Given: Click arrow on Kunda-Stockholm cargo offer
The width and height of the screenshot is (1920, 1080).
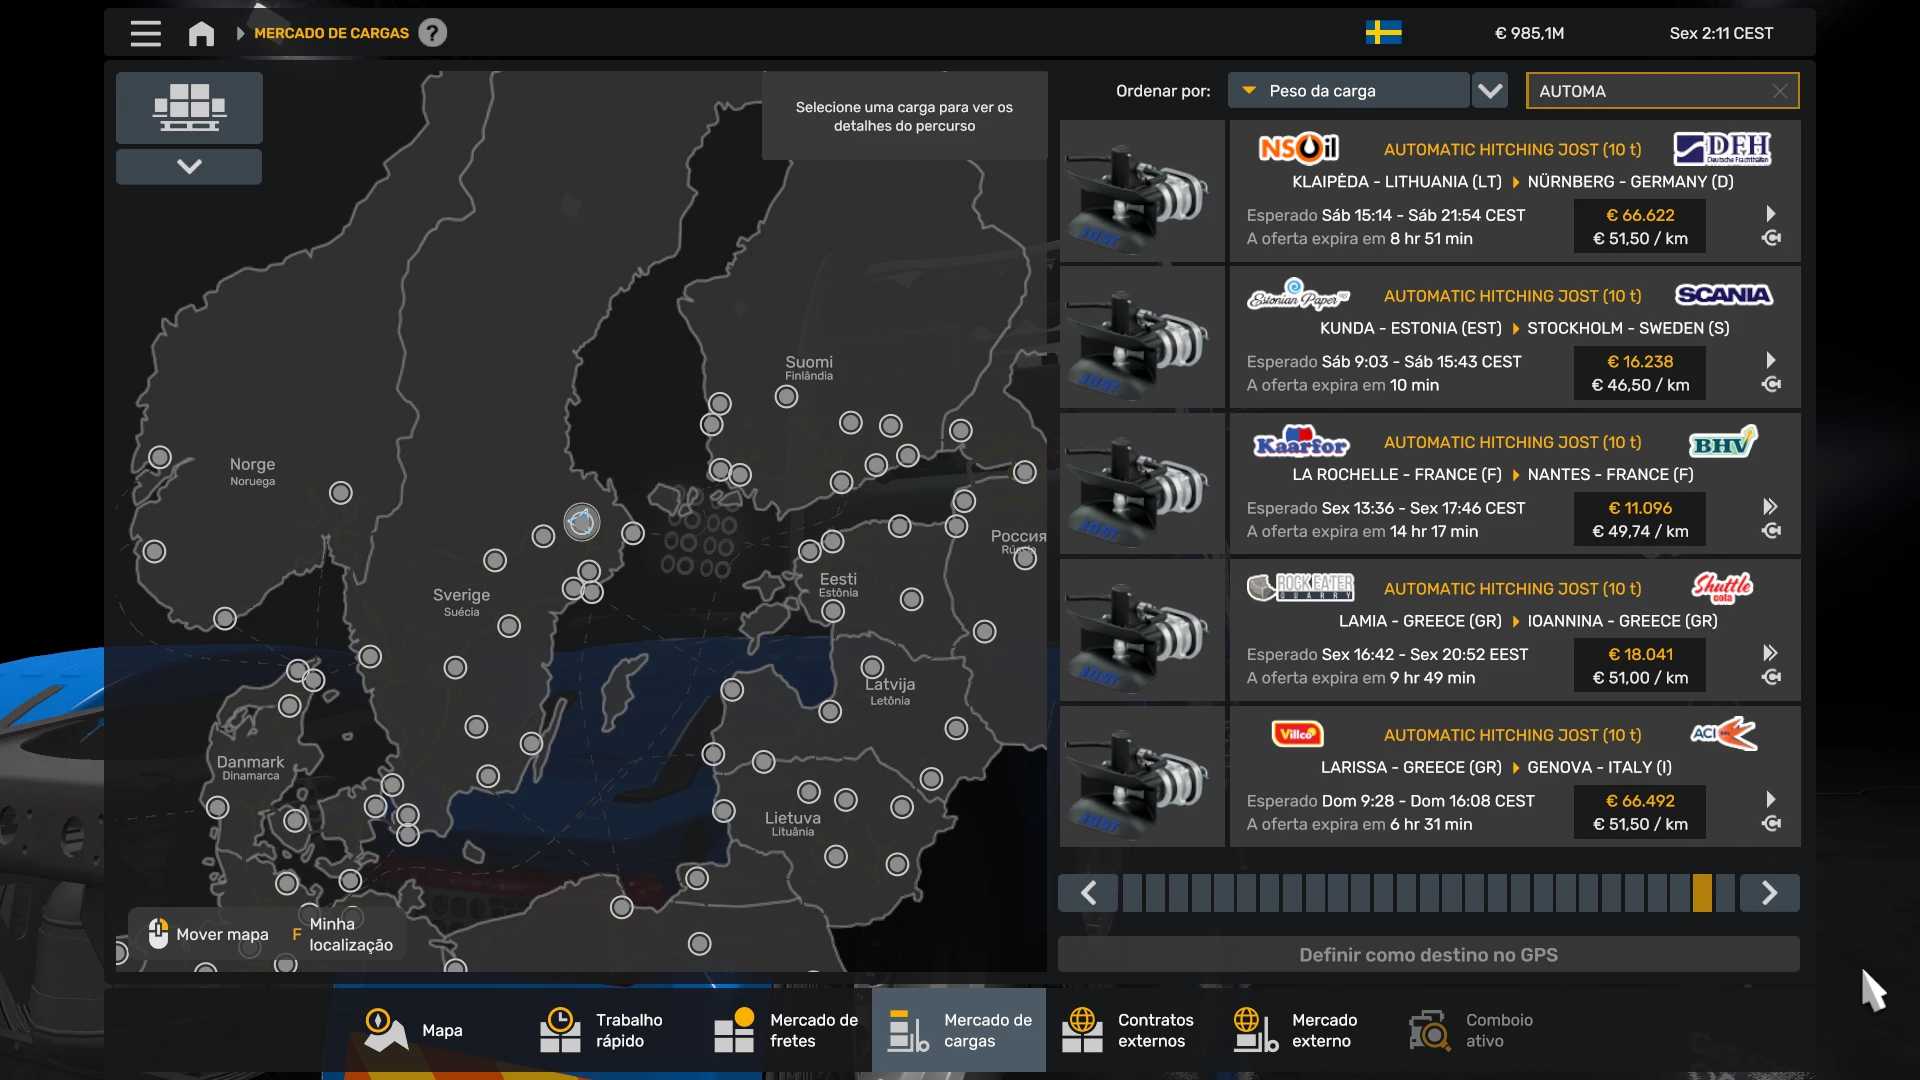Looking at the screenshot, I should [1771, 360].
